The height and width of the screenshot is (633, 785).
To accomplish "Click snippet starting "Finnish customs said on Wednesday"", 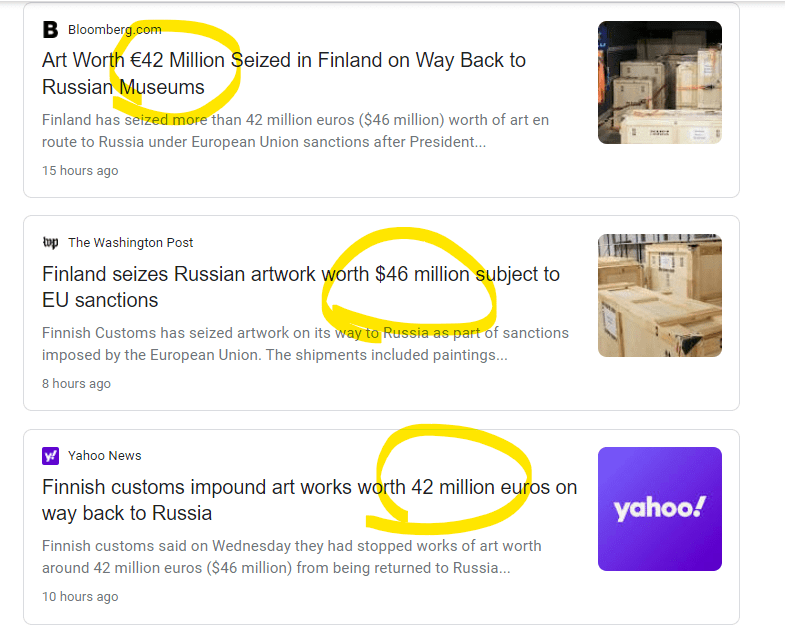I will (x=291, y=557).
